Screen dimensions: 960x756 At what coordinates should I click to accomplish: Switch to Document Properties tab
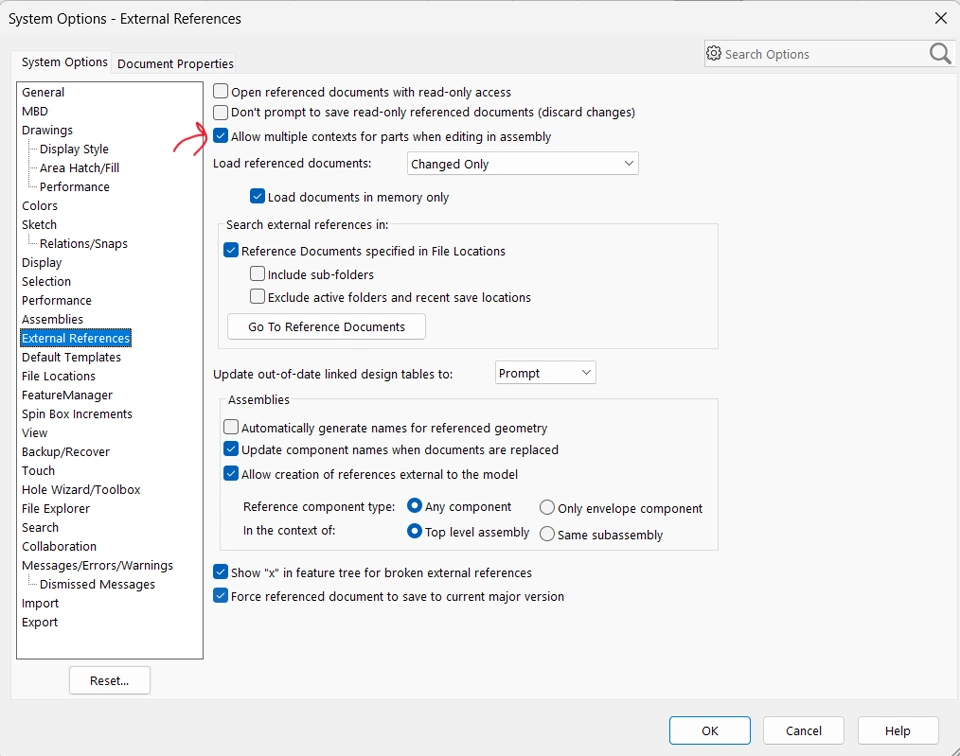175,64
